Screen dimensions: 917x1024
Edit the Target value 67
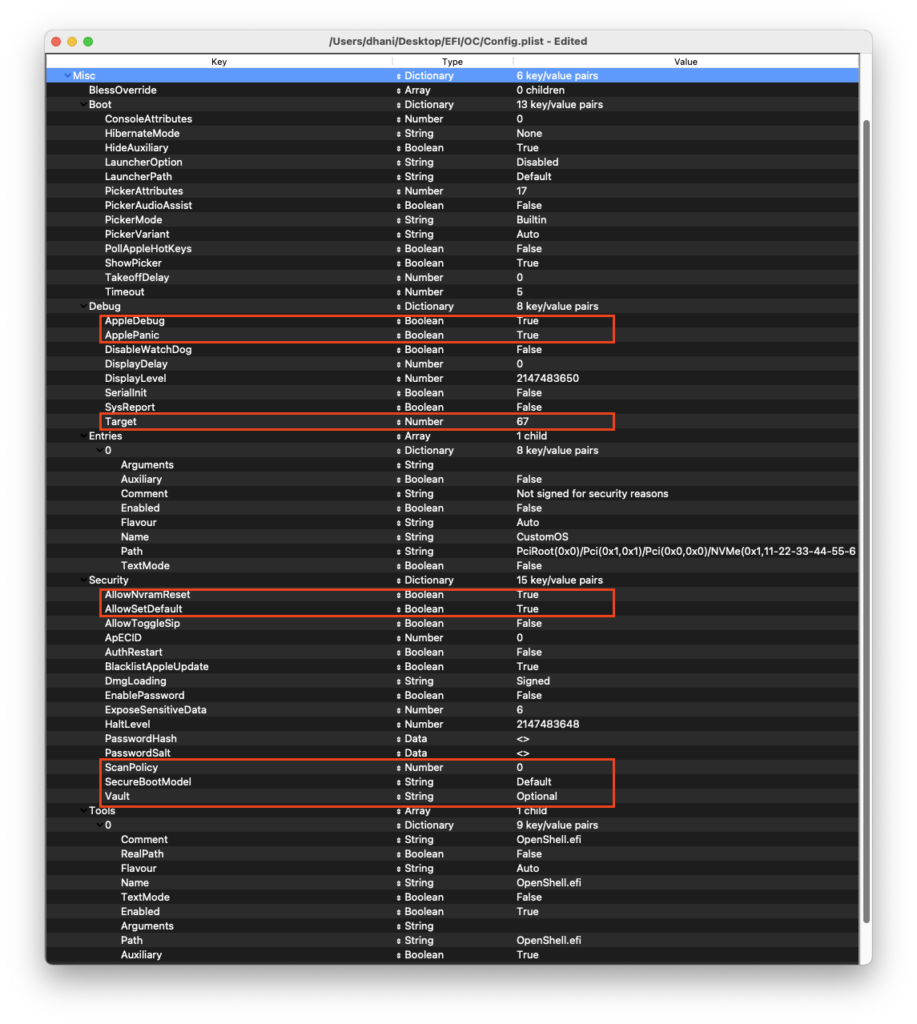click(x=523, y=421)
